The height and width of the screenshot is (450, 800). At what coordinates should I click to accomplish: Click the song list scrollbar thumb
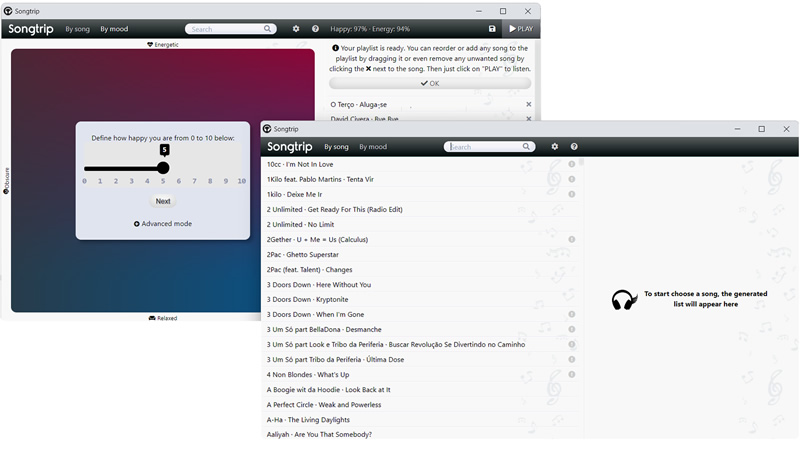581,162
